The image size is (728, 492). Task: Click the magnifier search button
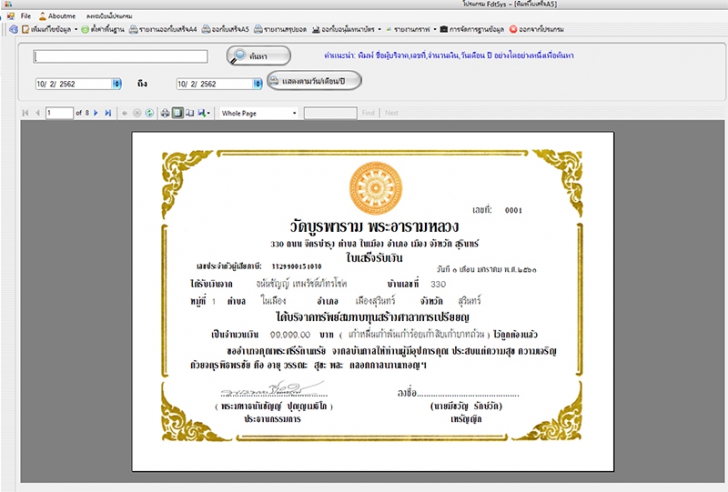point(259,56)
